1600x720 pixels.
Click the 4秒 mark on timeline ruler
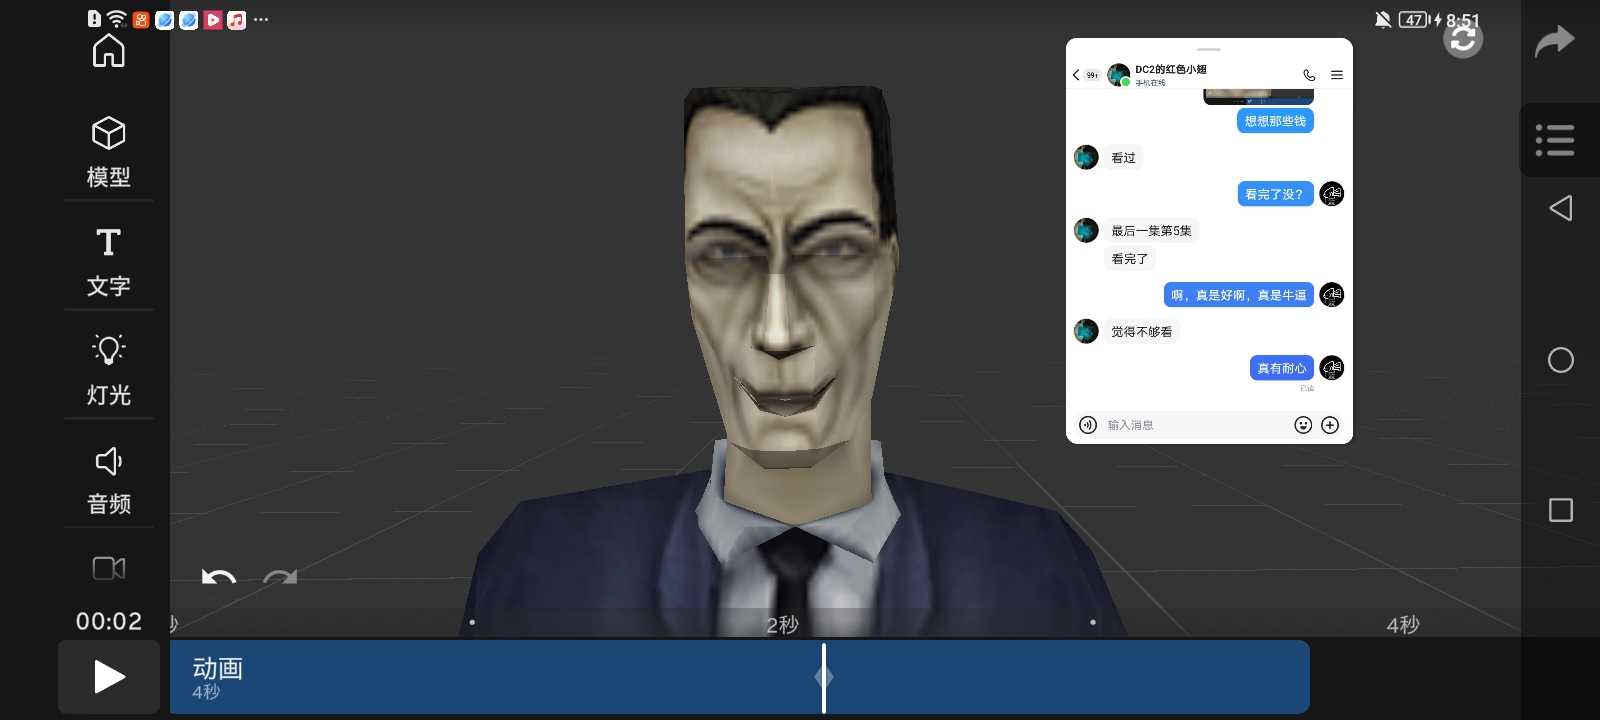tap(1403, 625)
